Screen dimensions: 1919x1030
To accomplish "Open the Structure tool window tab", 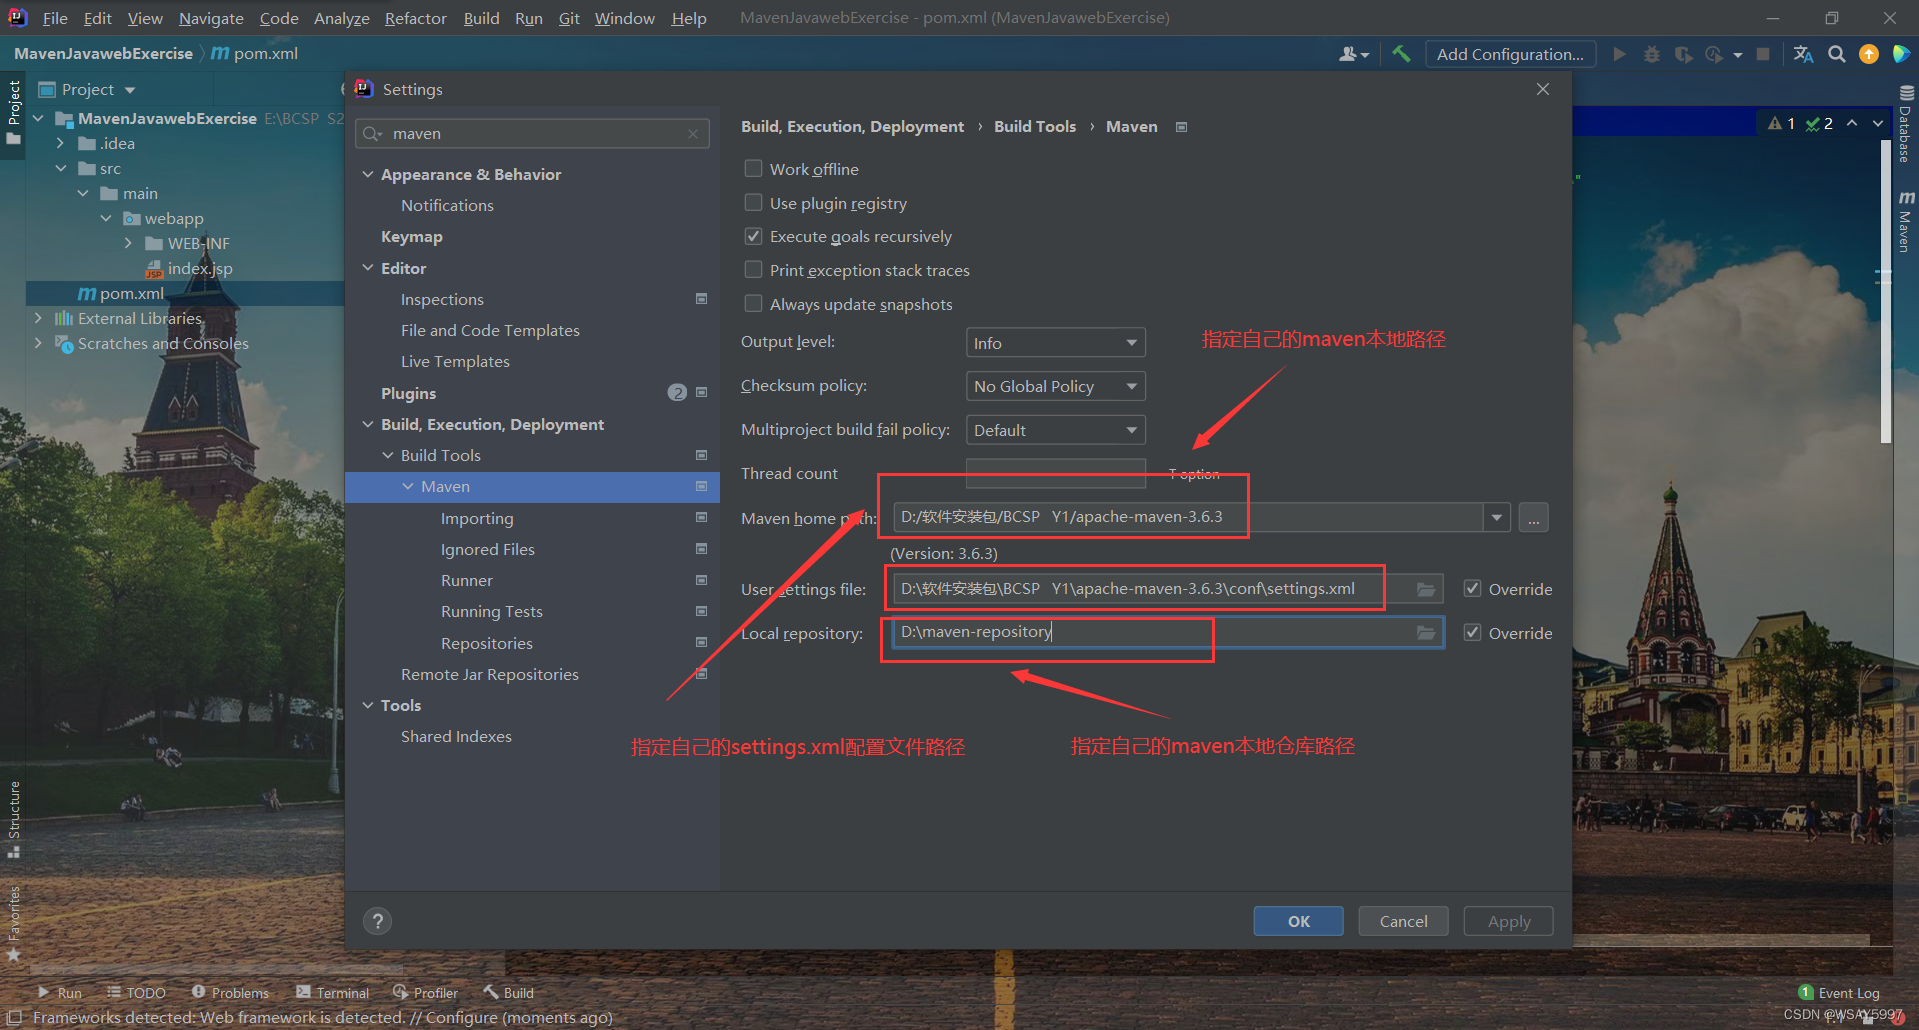I will pyautogui.click(x=14, y=818).
